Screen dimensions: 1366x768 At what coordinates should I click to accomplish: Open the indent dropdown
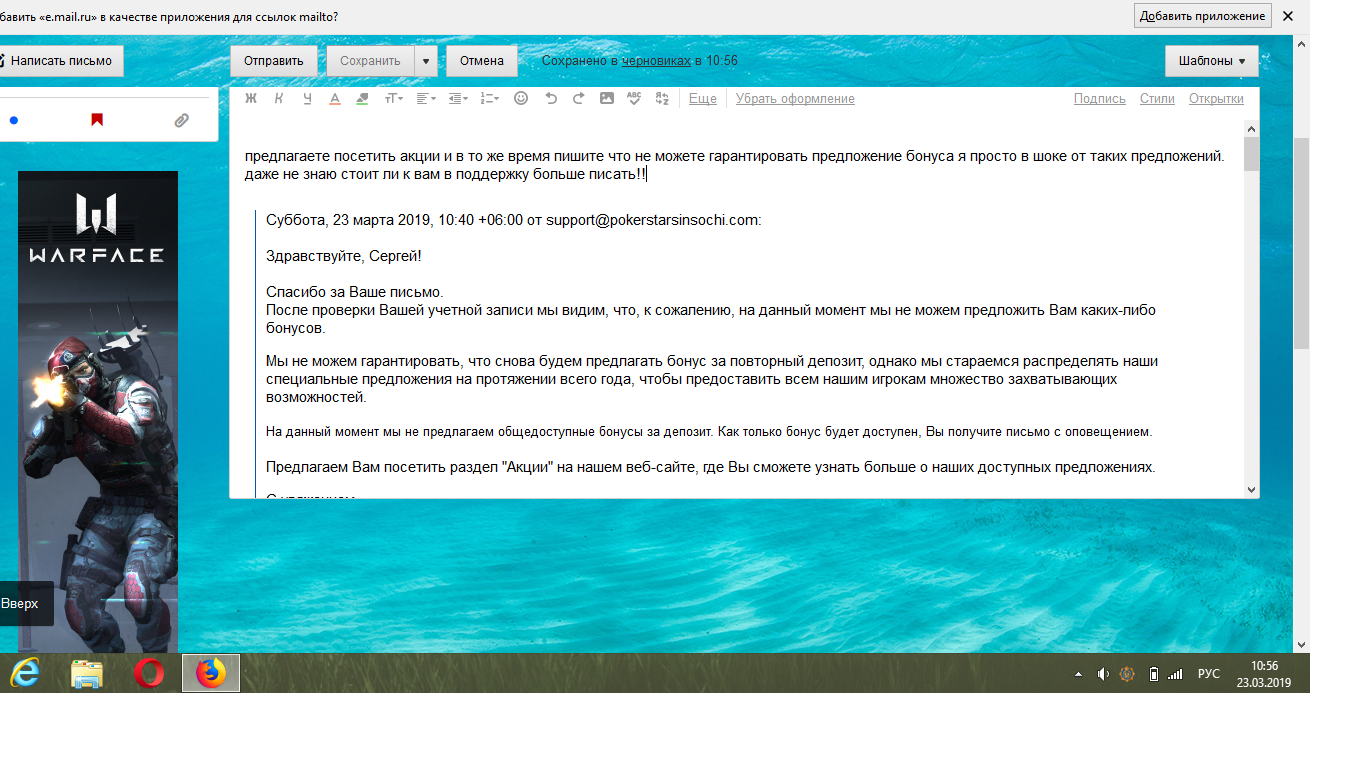pyautogui.click(x=458, y=99)
